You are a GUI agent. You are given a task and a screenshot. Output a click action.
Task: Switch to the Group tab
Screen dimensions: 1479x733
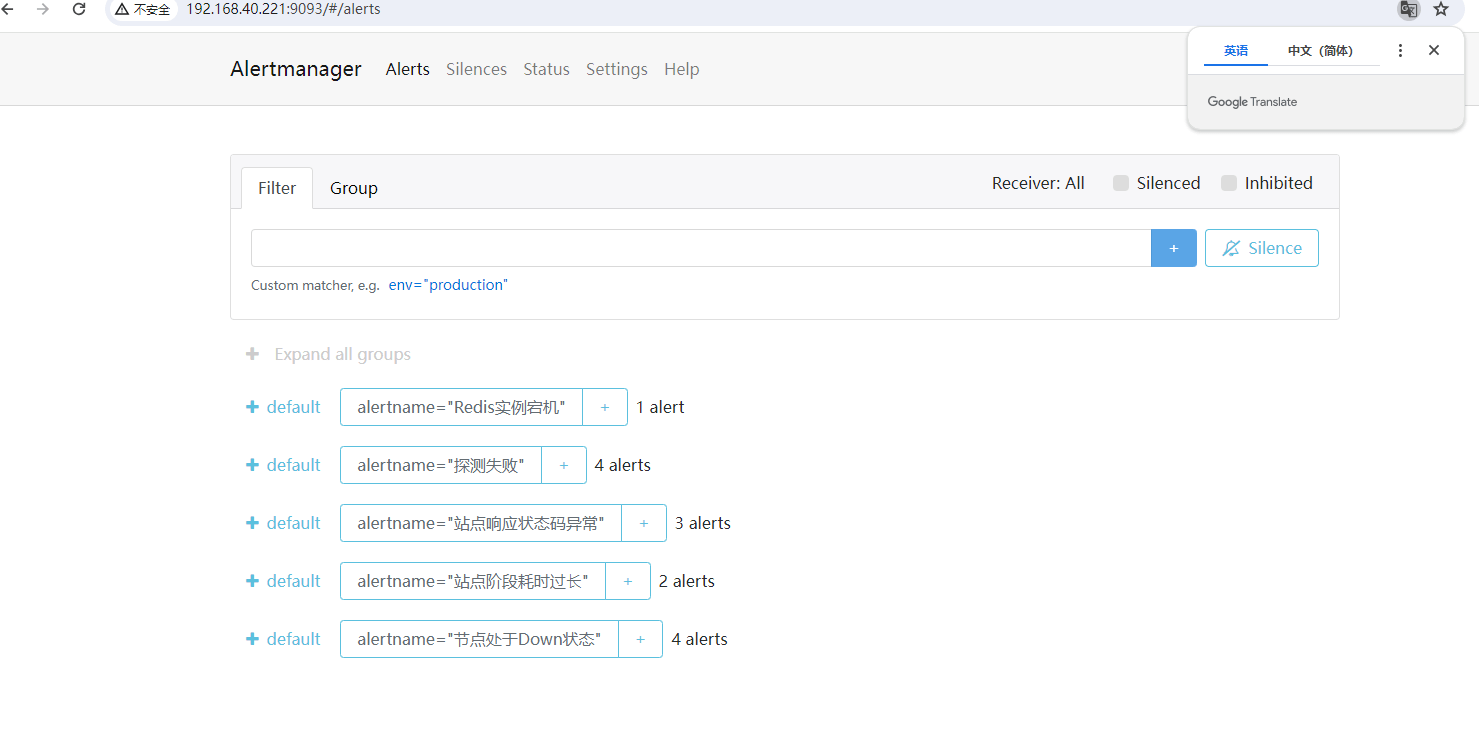tap(354, 188)
